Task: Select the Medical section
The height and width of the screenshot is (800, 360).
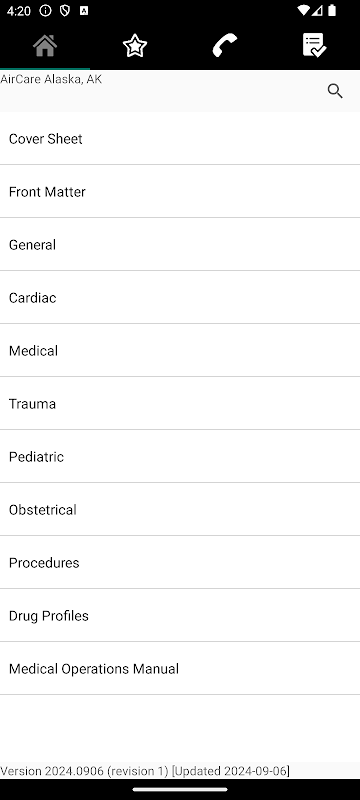Action: coord(180,351)
